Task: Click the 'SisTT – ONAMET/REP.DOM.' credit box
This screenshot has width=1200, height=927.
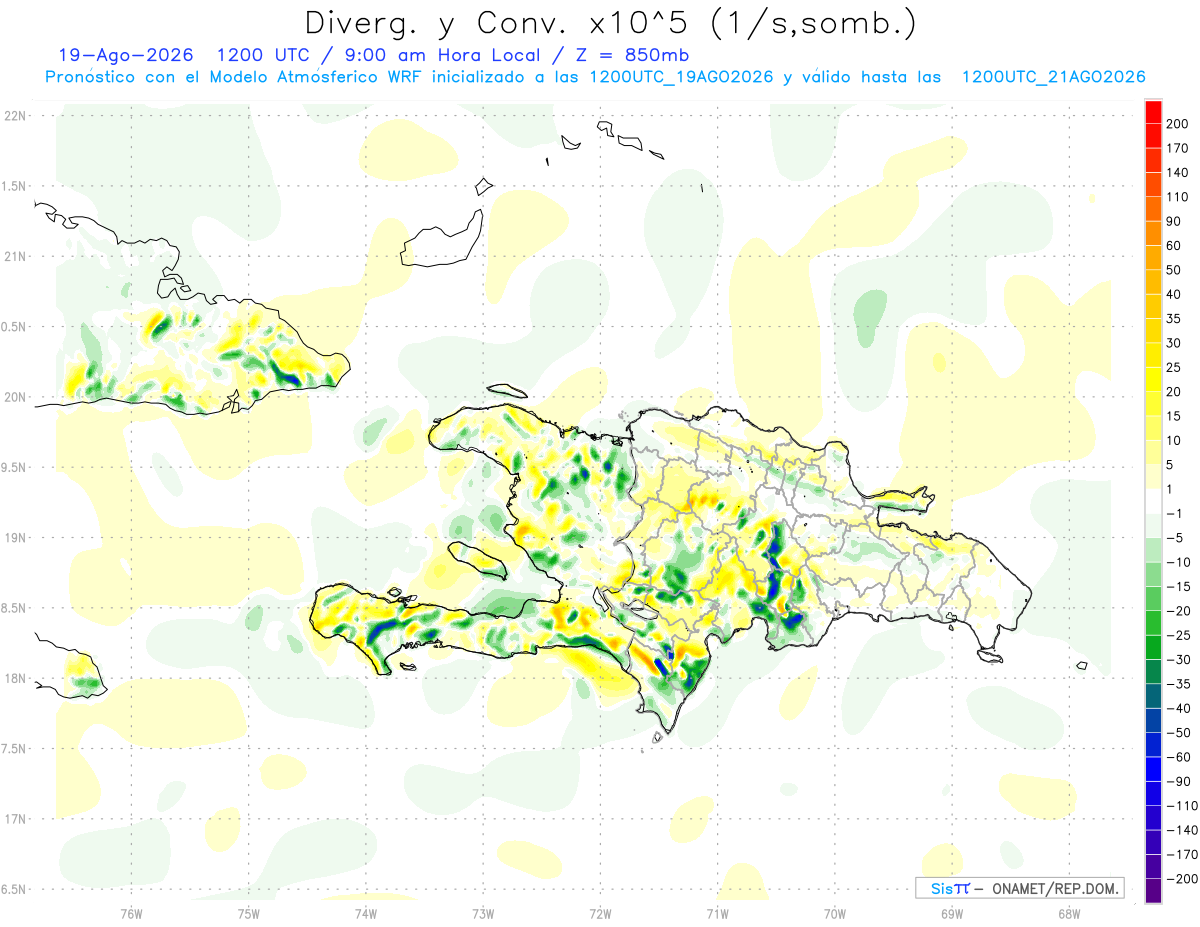Action: coord(1019,888)
